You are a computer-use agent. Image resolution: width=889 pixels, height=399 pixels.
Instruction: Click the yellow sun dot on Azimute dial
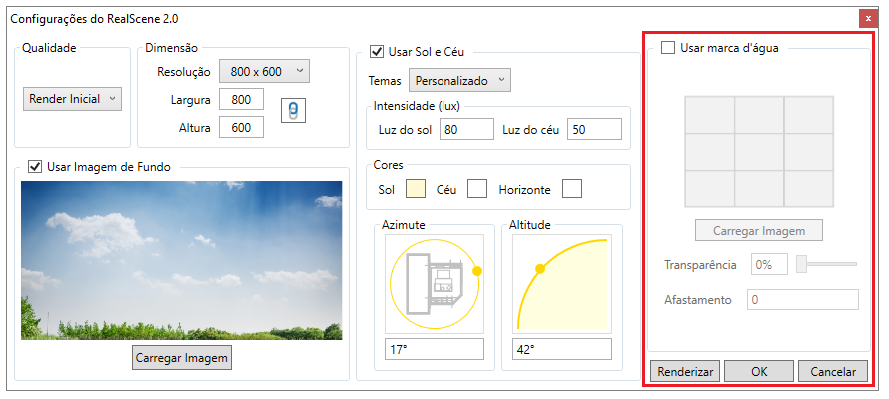coord(477,271)
